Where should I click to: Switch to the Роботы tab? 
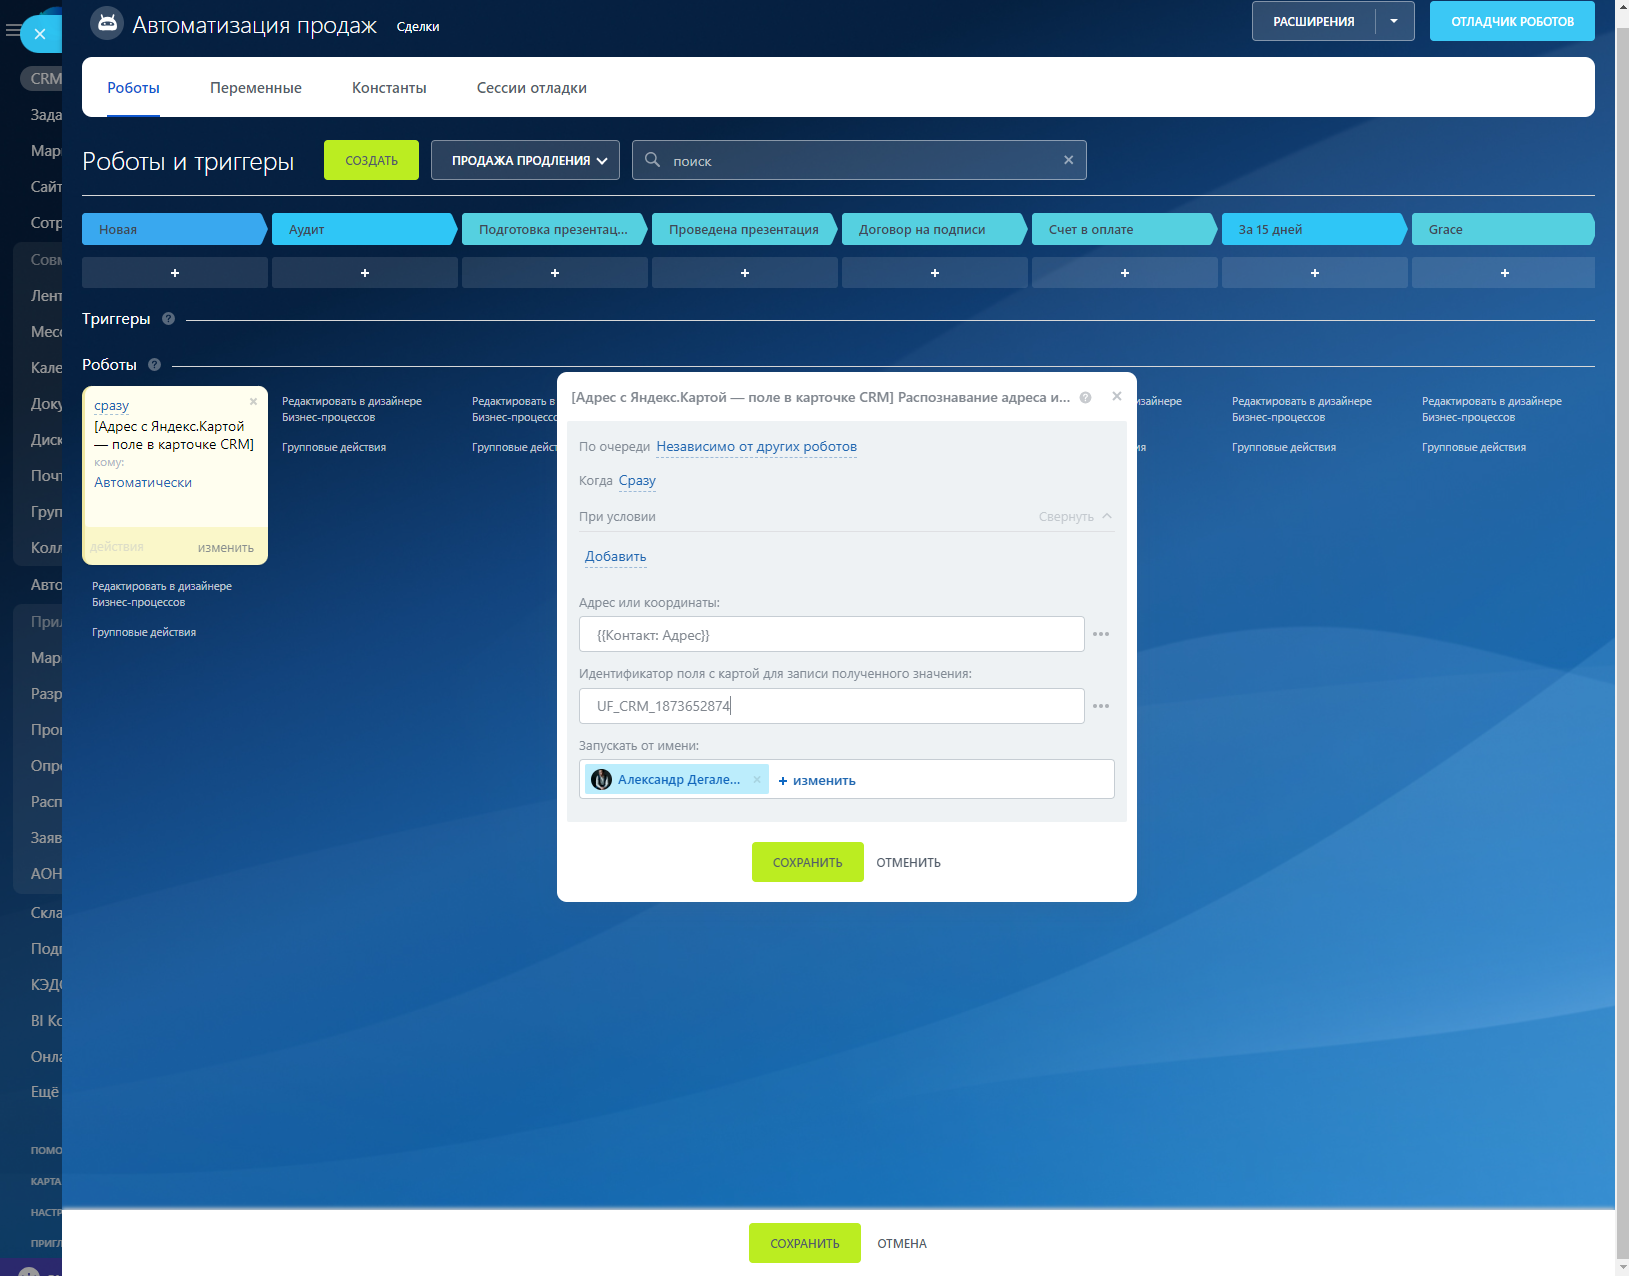tap(133, 88)
